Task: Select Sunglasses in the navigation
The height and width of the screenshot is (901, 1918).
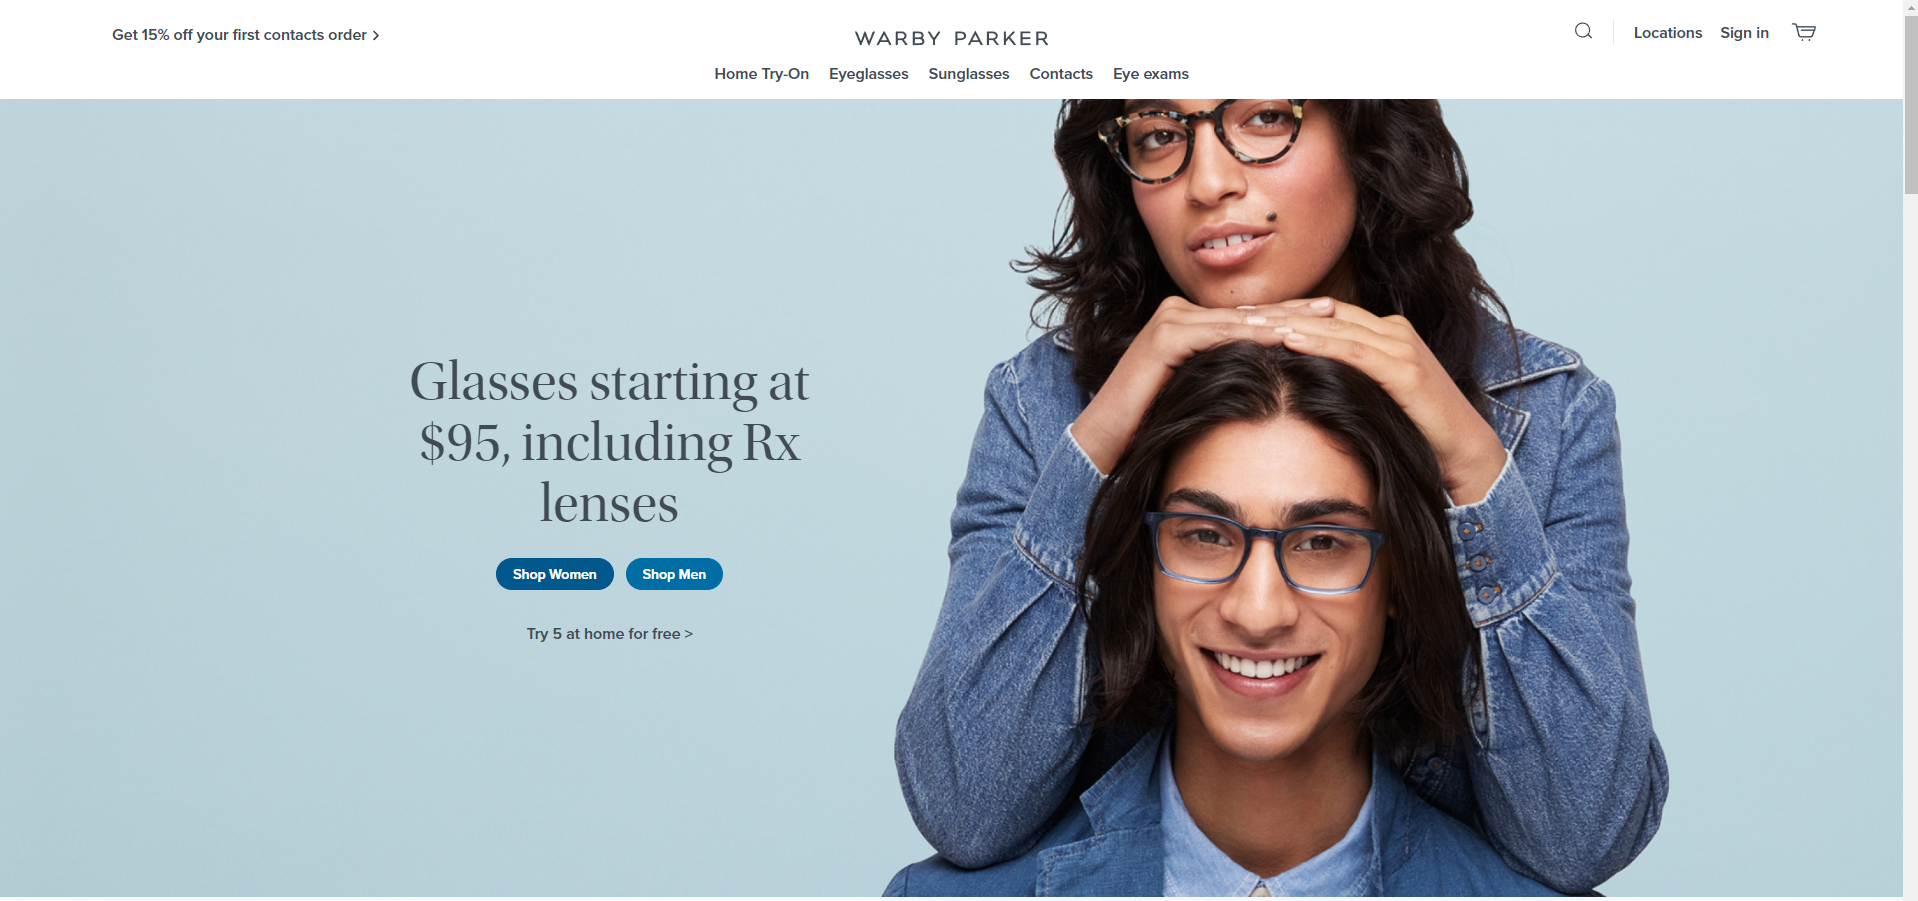Action: coord(968,74)
